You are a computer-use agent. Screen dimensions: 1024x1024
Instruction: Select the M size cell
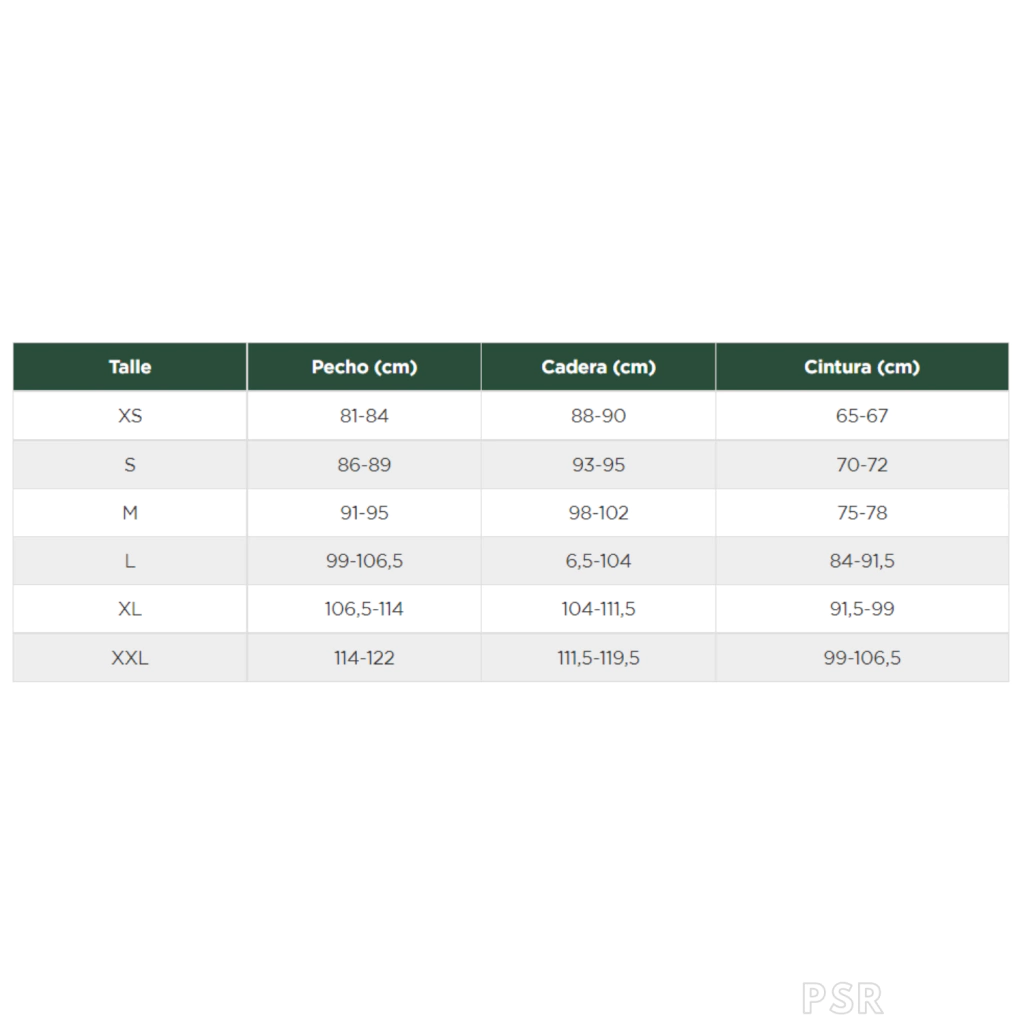(130, 513)
